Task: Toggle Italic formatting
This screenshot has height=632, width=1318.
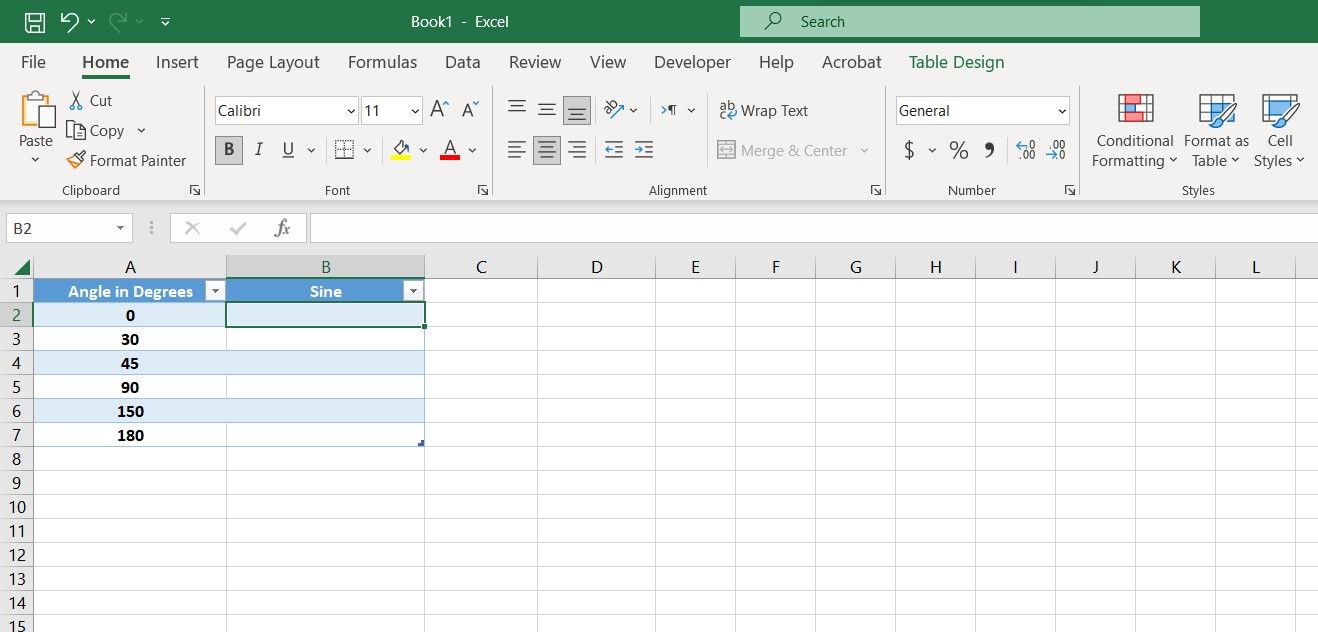Action: 259,150
